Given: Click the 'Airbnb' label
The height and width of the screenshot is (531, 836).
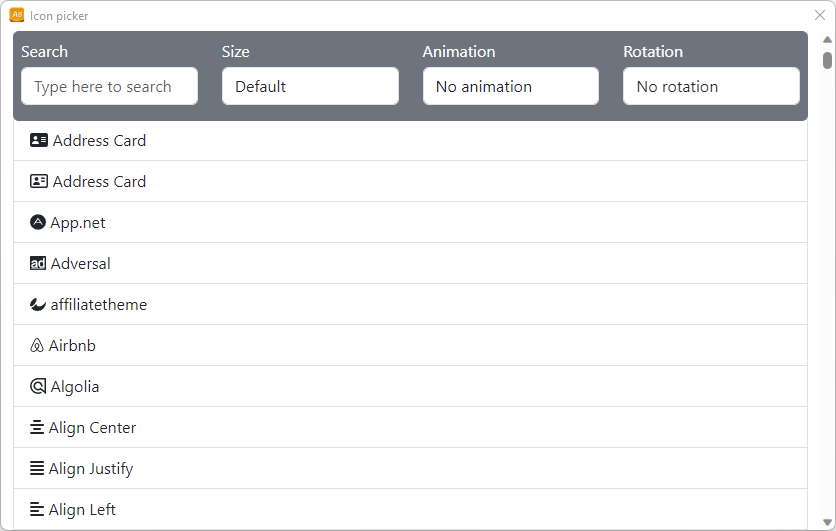Looking at the screenshot, I should pyautogui.click(x=72, y=345).
